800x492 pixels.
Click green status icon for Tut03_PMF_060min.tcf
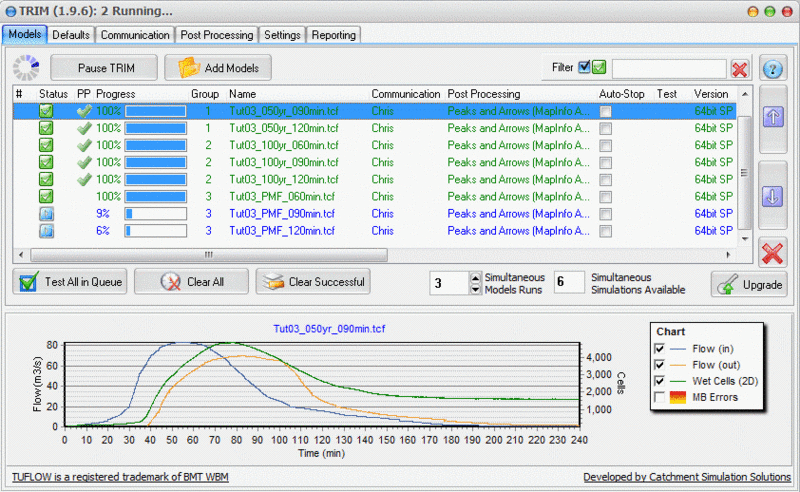(x=46, y=197)
